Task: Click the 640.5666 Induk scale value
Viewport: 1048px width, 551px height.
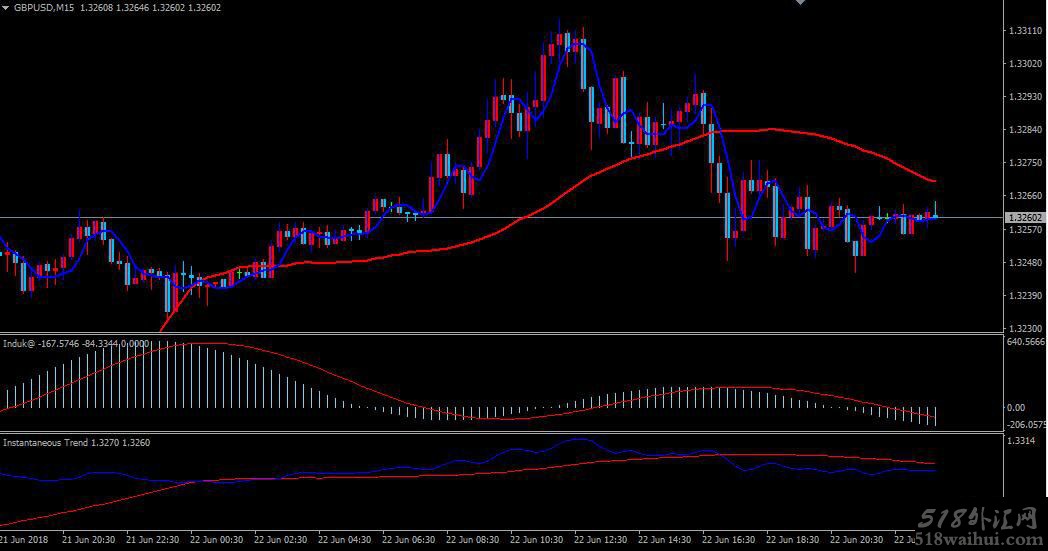Action: tap(1026, 342)
